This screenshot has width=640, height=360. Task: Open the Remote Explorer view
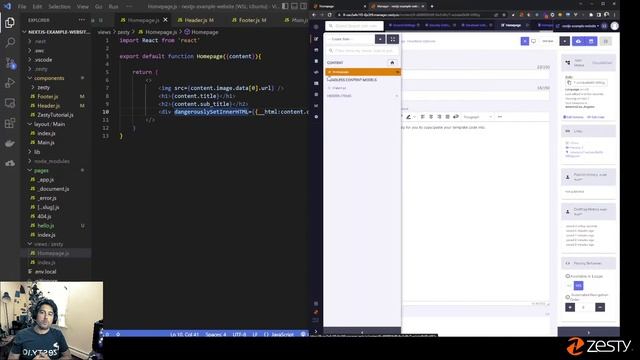pyautogui.click(x=10, y=103)
